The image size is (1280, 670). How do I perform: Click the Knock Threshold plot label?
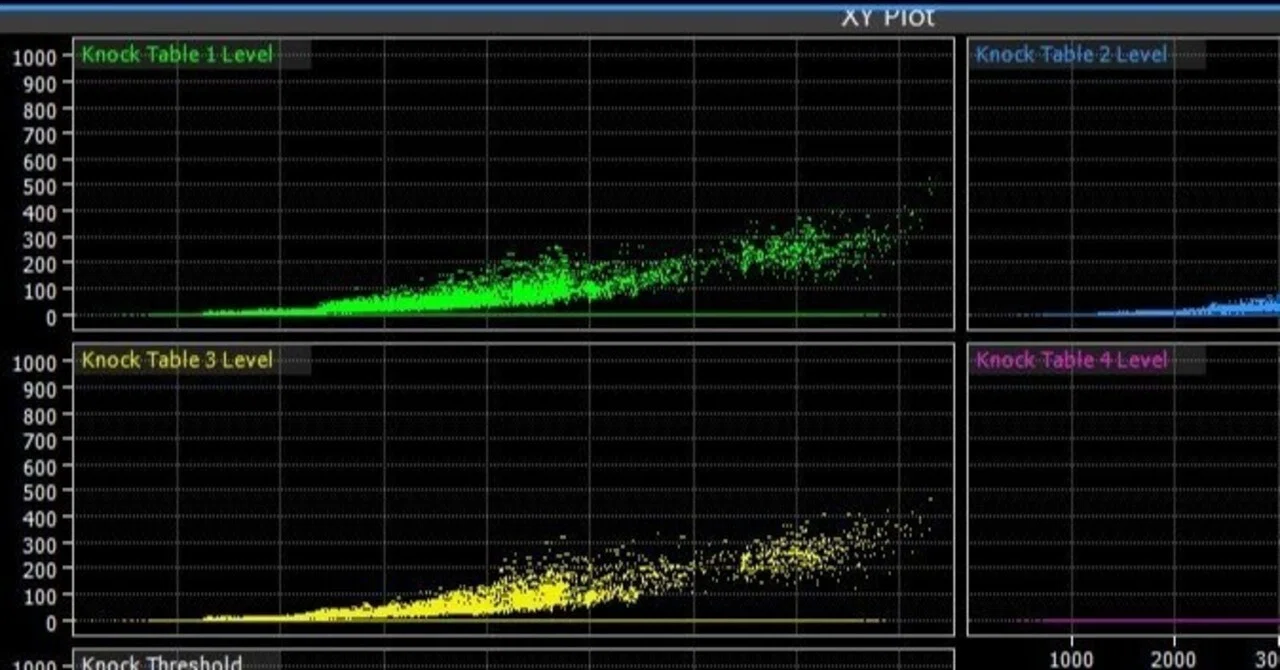pos(162,663)
